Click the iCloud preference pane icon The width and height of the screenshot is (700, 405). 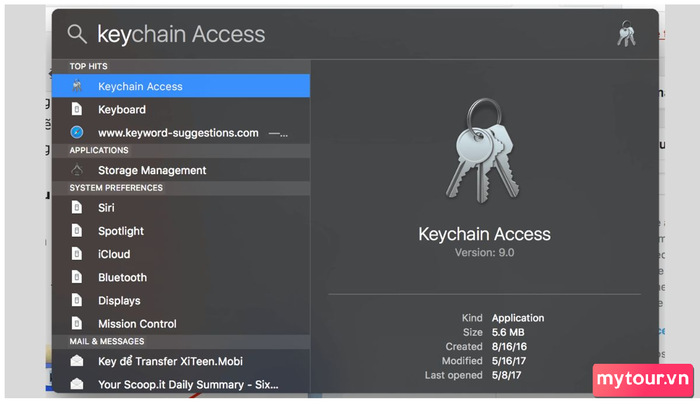click(77, 254)
